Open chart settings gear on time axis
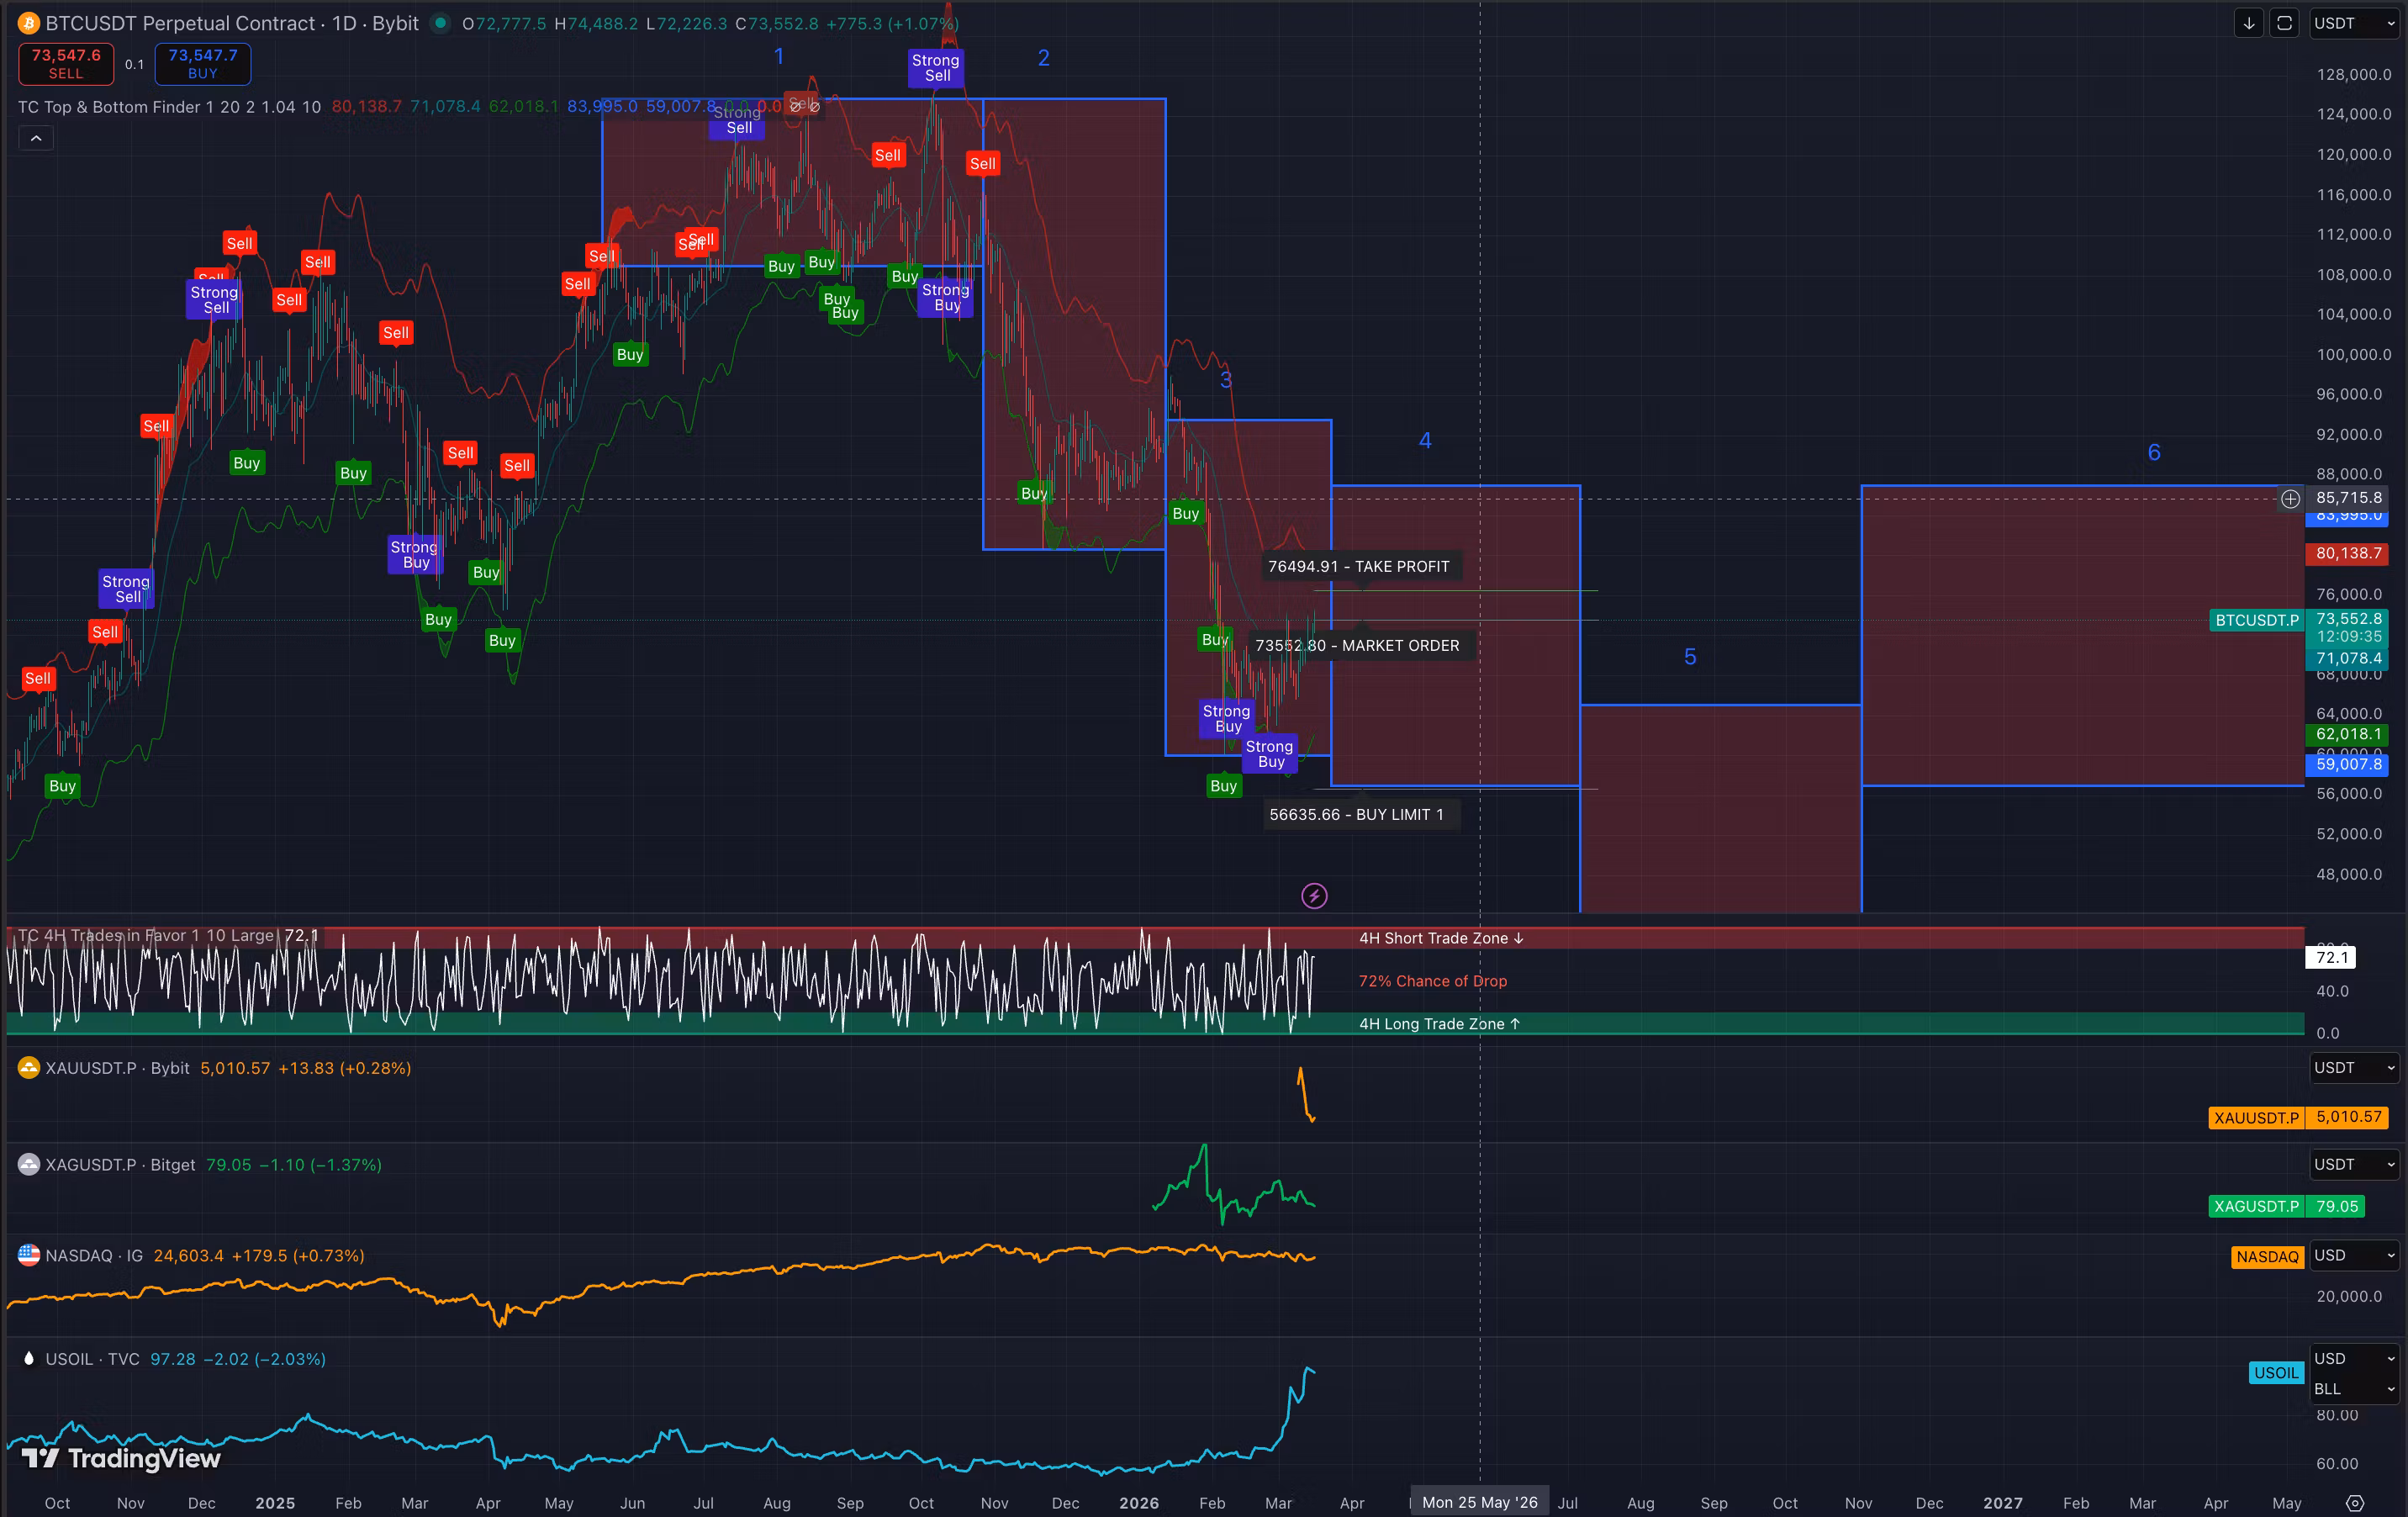 2355,1503
